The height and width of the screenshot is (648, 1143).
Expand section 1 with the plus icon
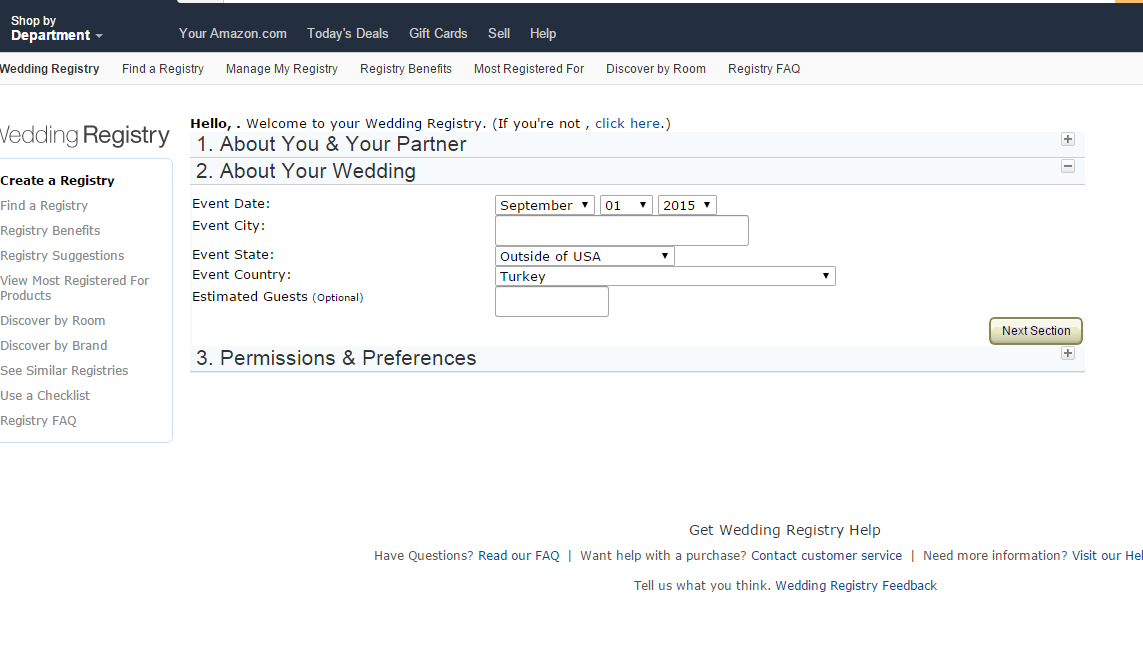tap(1067, 139)
